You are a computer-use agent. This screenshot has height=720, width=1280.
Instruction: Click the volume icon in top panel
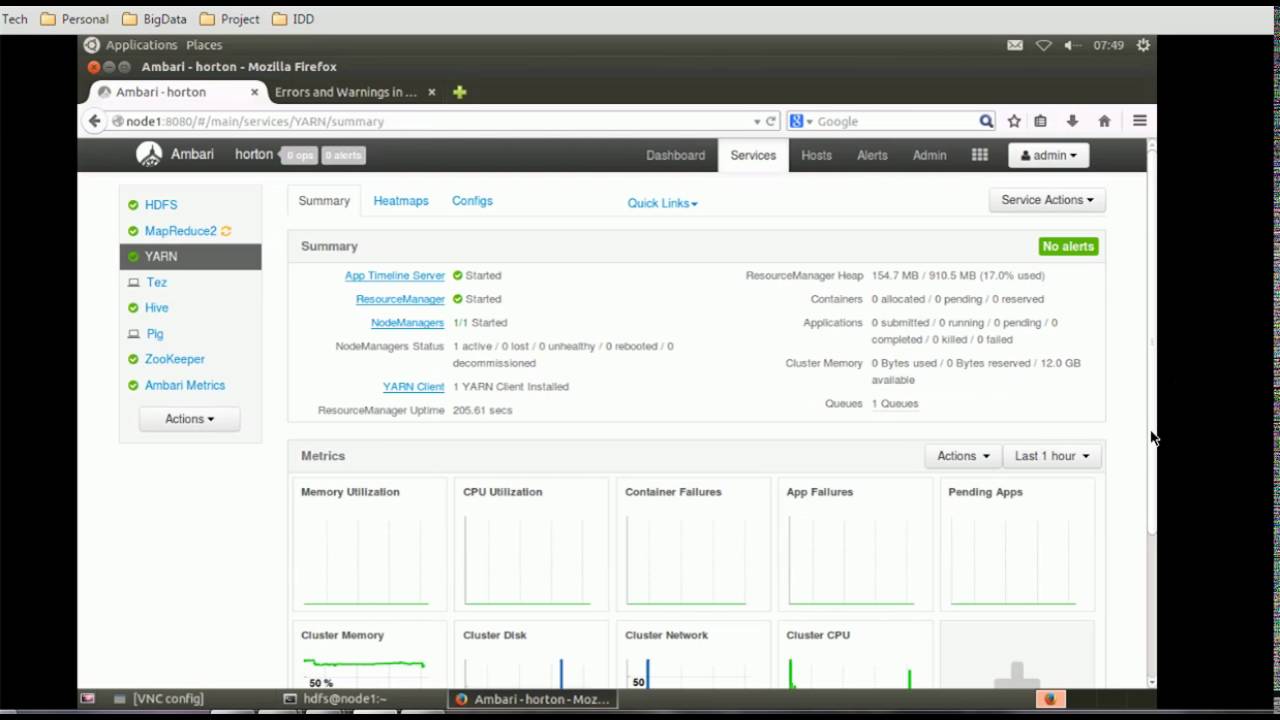[1072, 45]
